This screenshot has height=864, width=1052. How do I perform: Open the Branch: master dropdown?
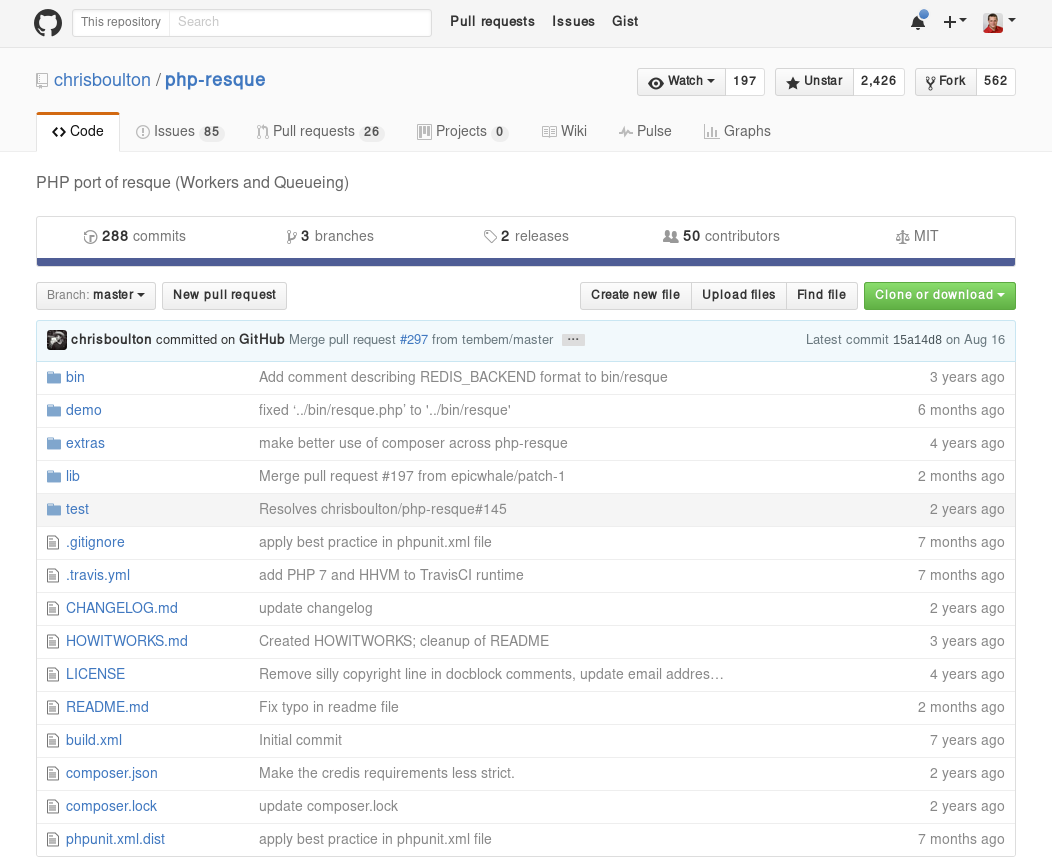[x=96, y=296]
